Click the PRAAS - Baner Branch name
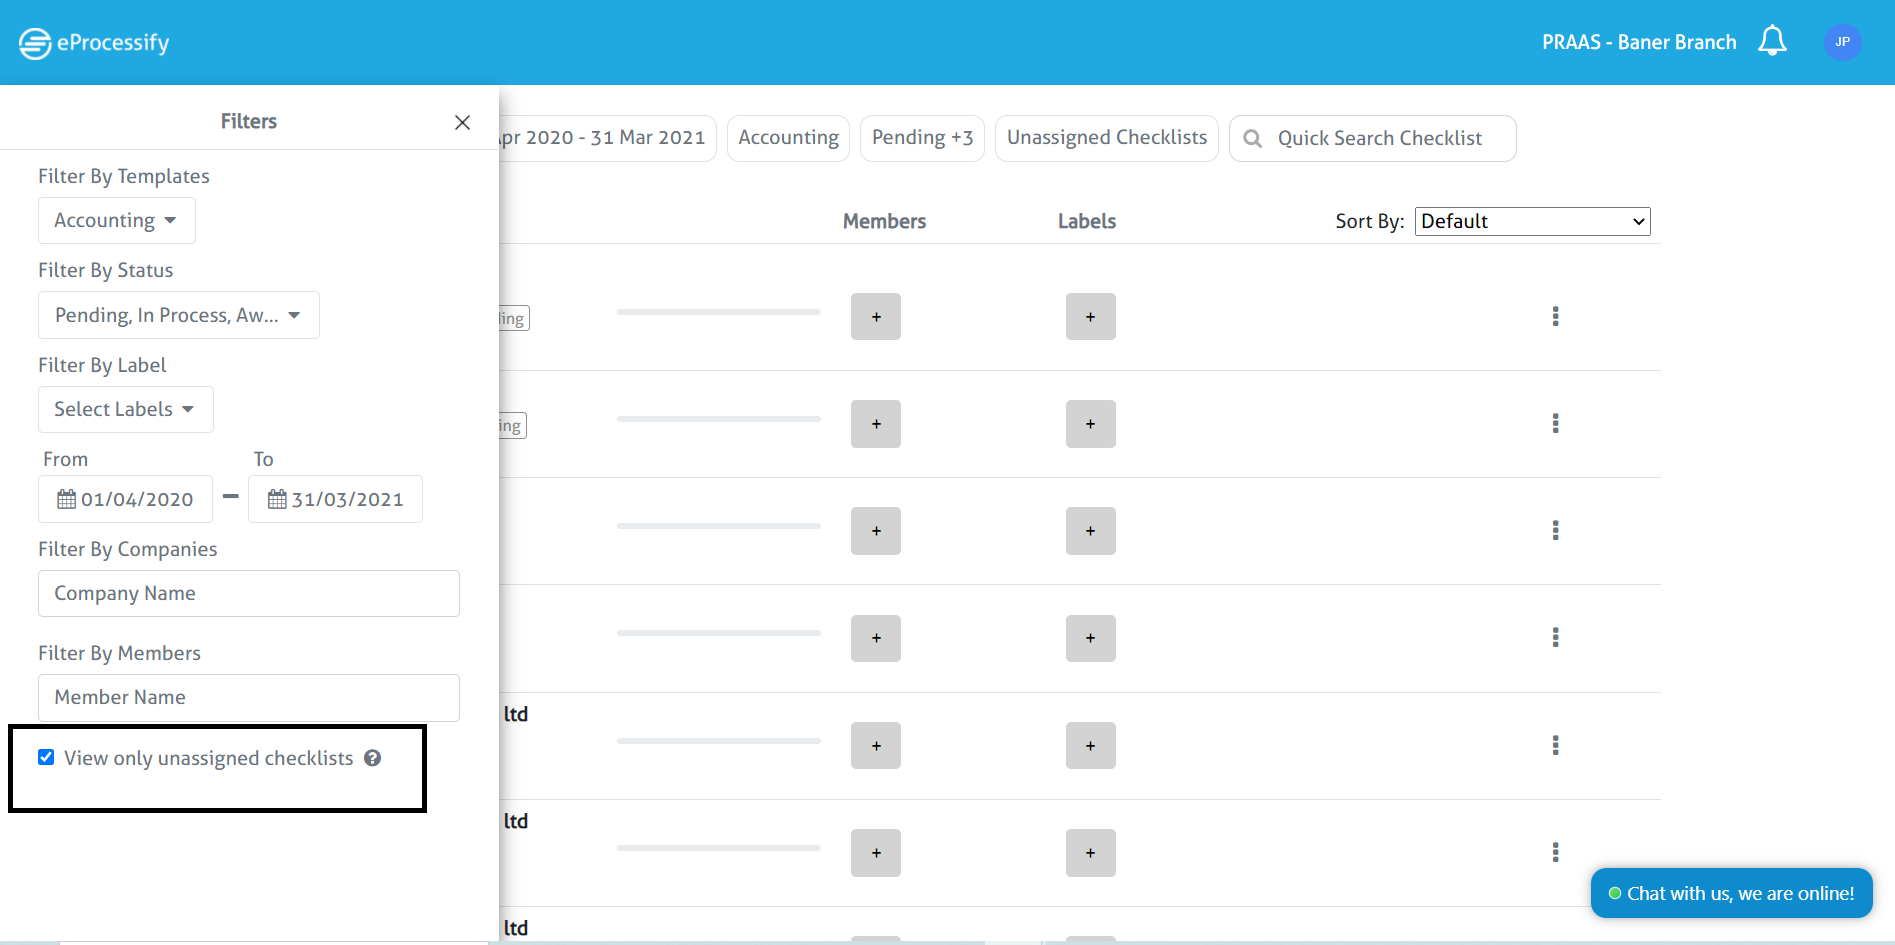Viewport: 1895px width, 945px height. pyautogui.click(x=1639, y=42)
